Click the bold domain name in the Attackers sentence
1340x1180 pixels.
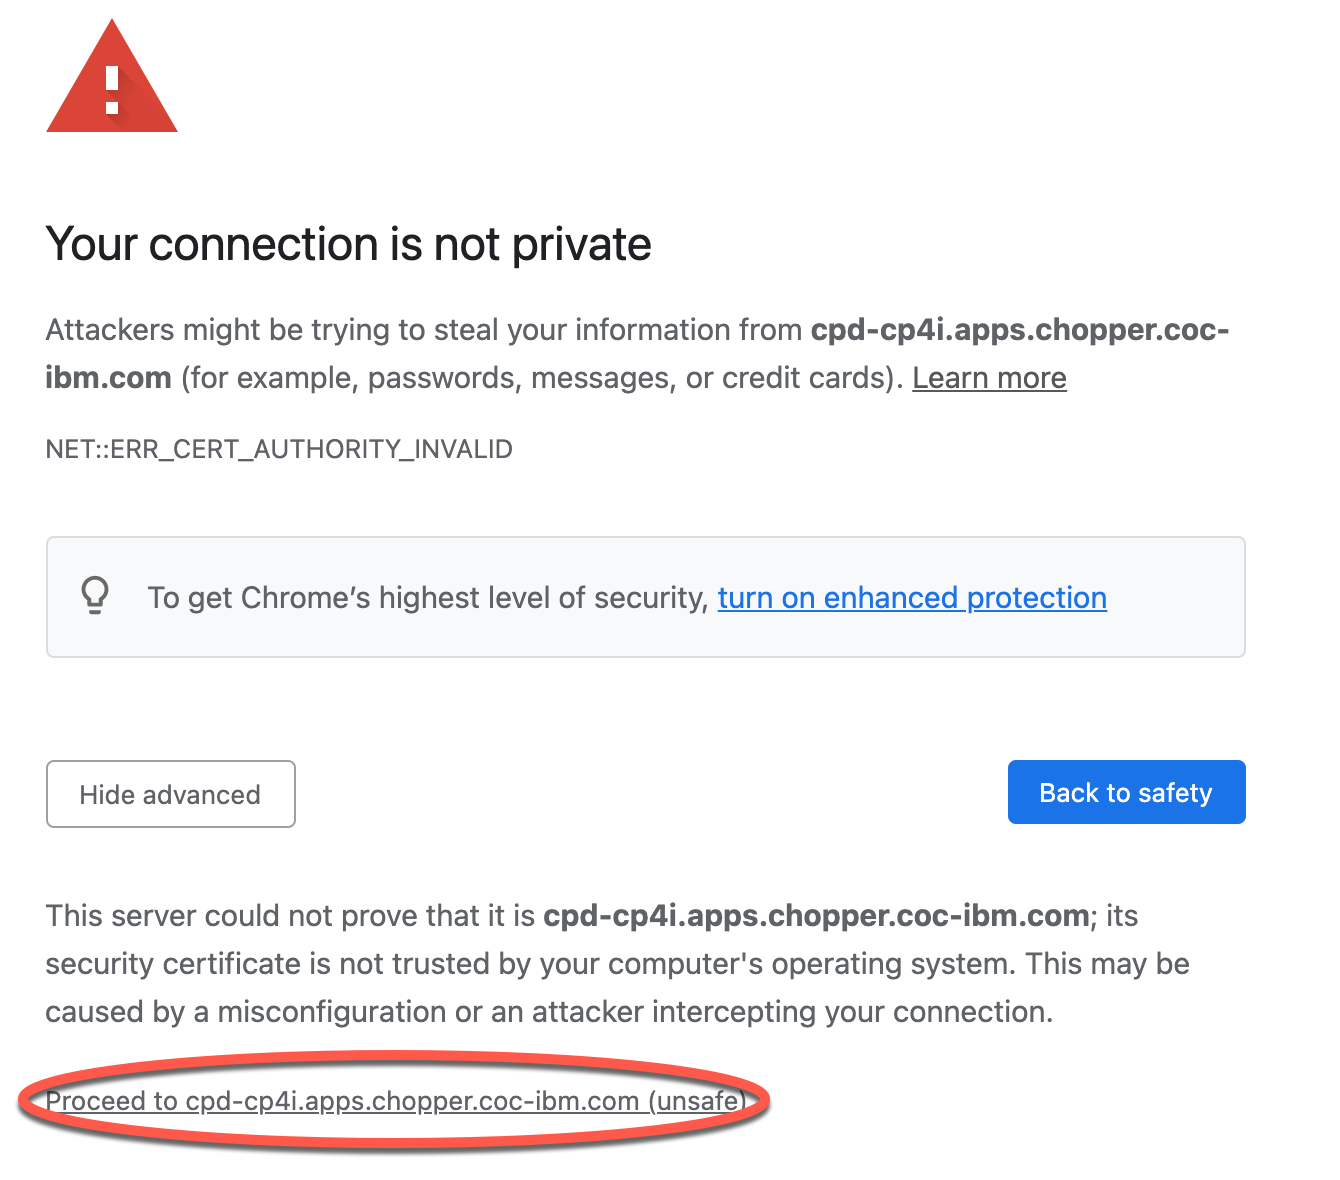pos(1019,330)
